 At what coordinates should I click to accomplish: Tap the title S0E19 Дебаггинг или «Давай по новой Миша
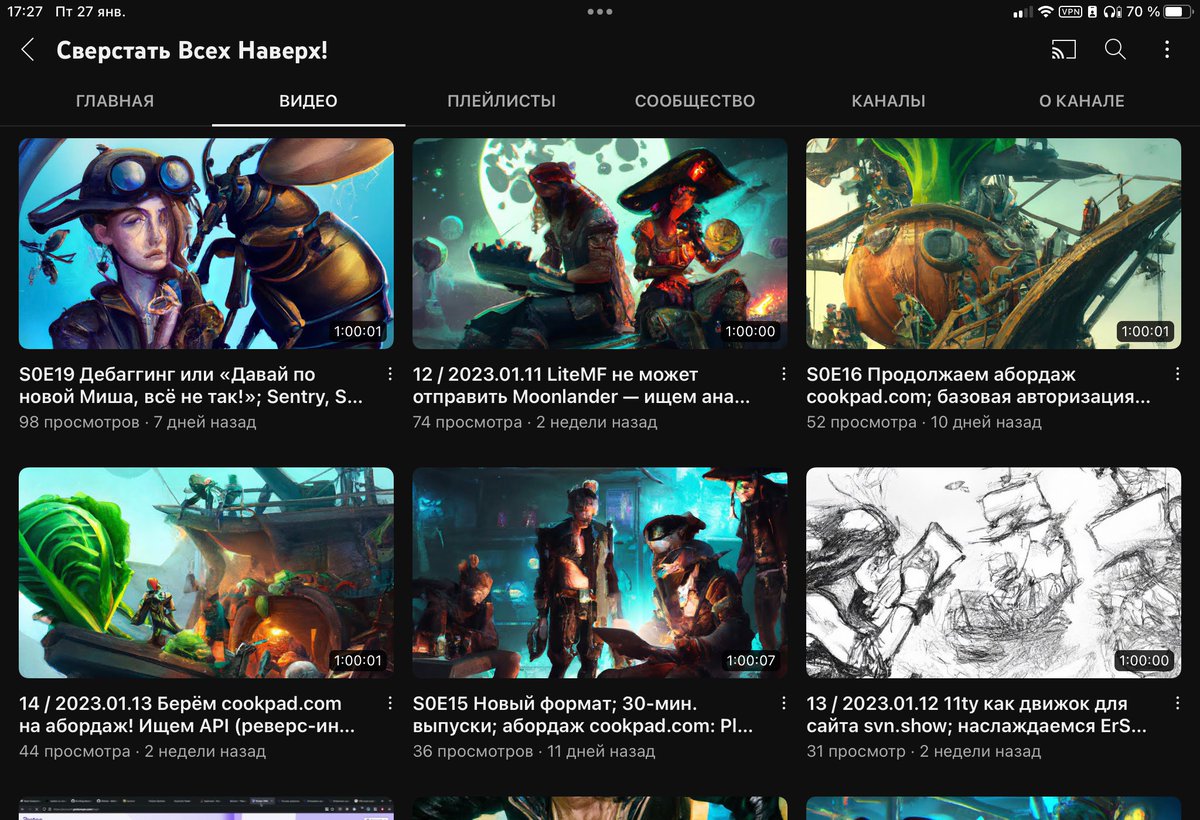[x=191, y=385]
